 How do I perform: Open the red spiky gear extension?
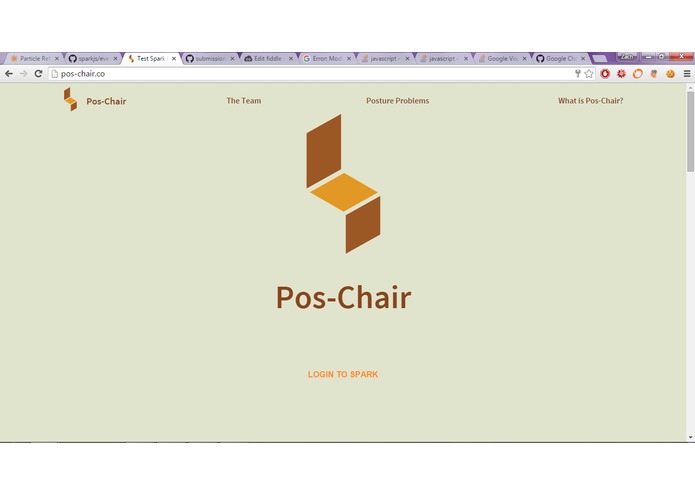[621, 74]
